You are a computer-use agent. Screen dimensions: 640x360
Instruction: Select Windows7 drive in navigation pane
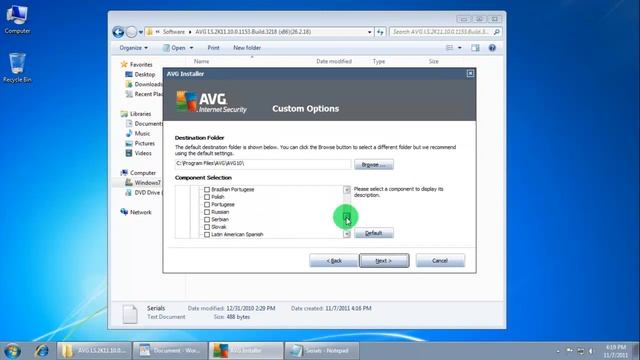(x=143, y=182)
